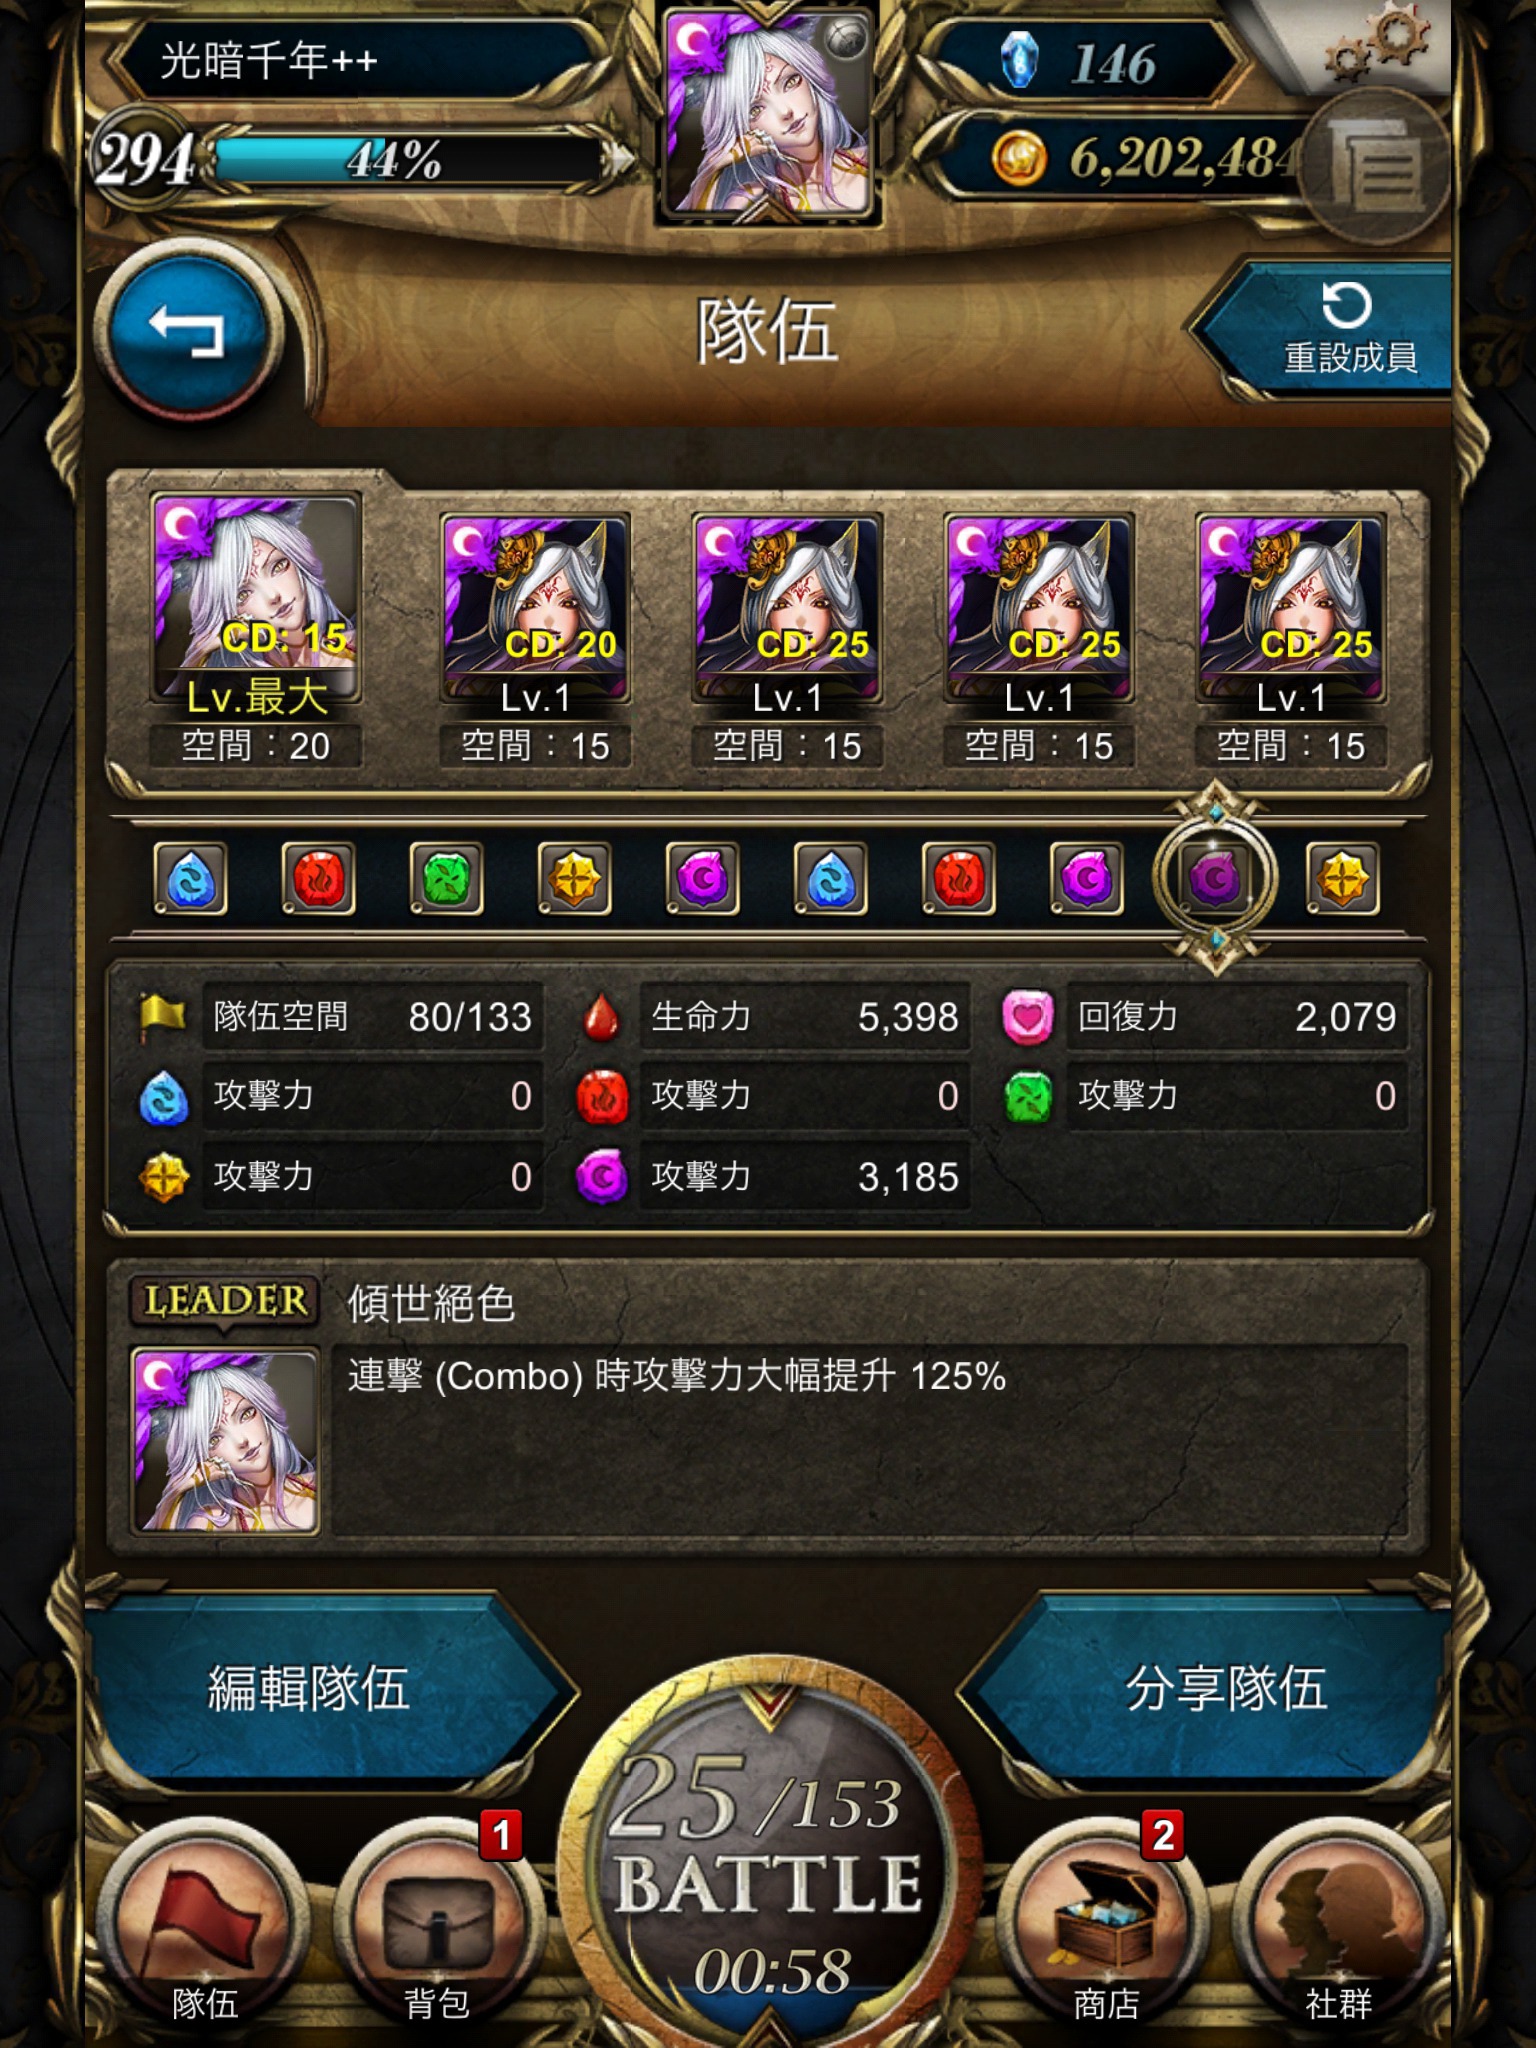Switch to the second water team slot

coord(830,878)
